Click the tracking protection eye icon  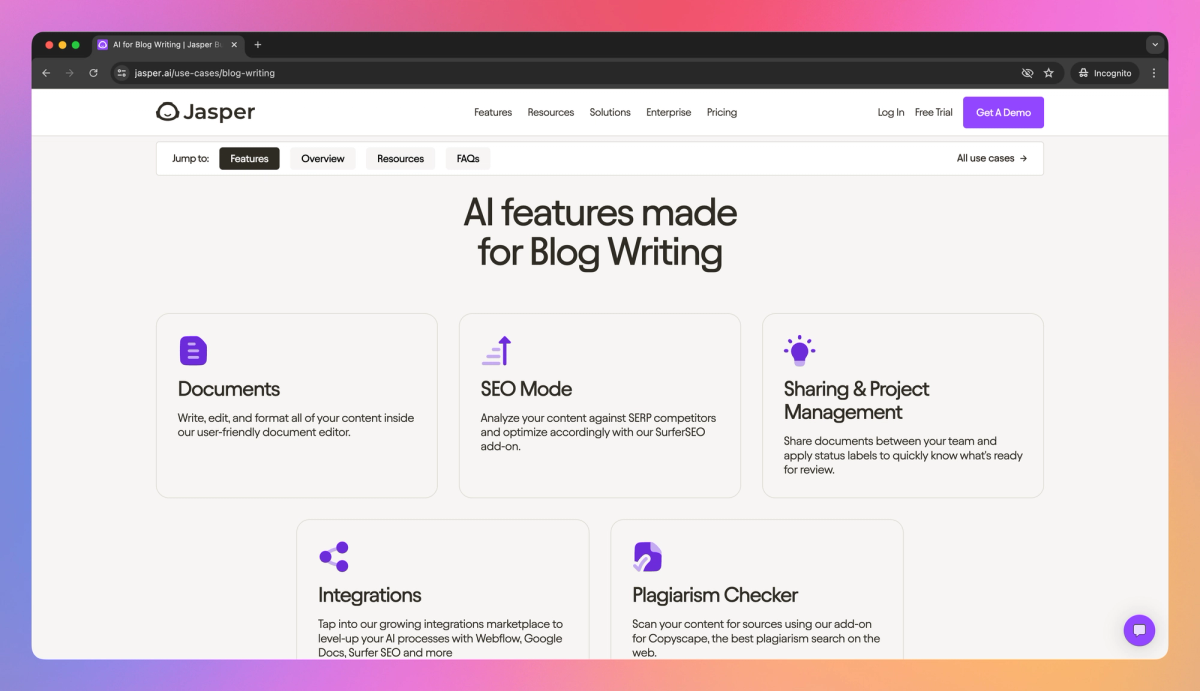1027,73
